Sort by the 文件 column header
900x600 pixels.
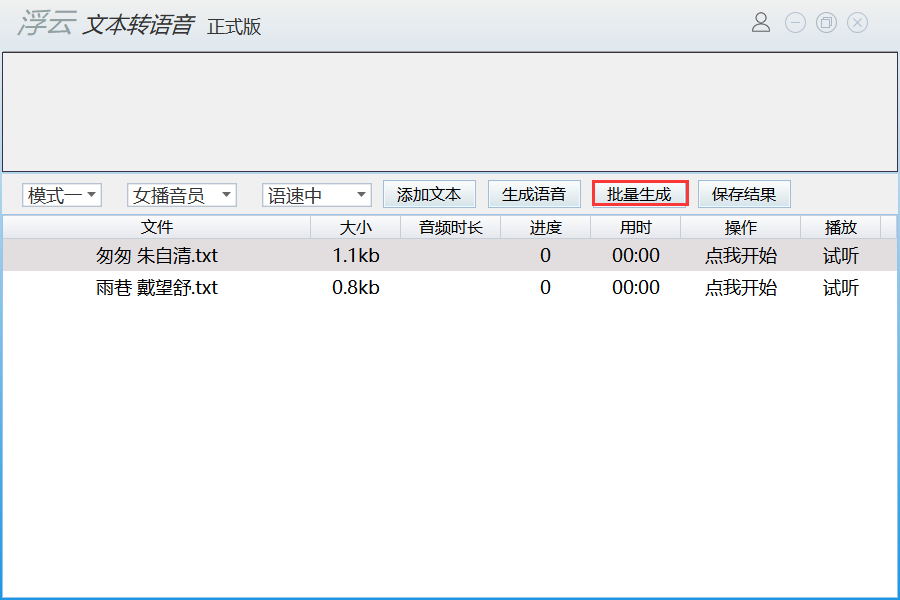click(157, 227)
